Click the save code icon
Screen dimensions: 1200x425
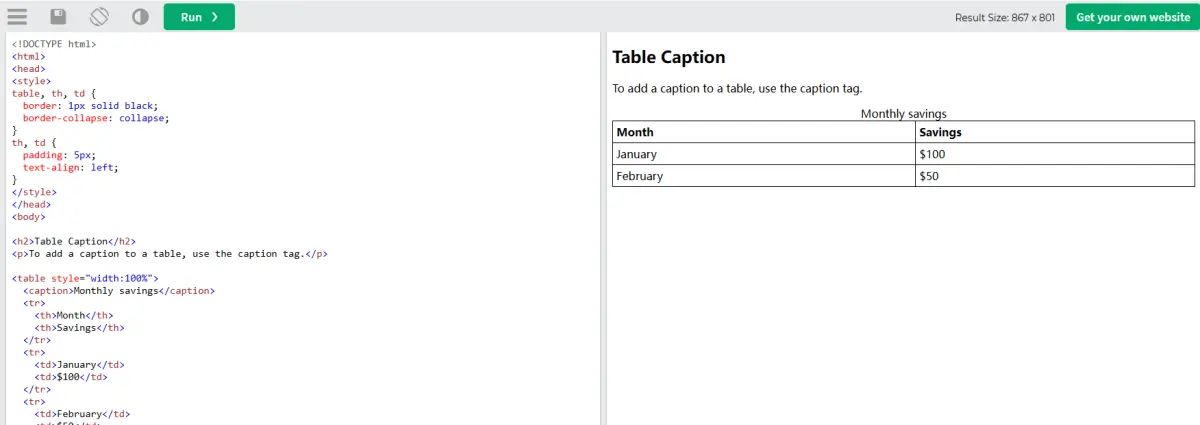coord(58,17)
